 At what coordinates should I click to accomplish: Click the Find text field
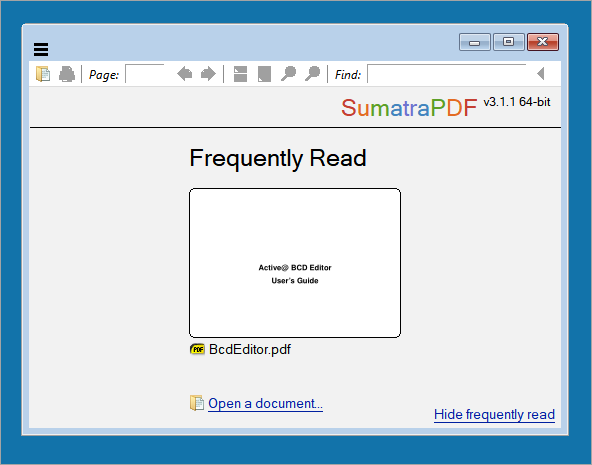(447, 74)
